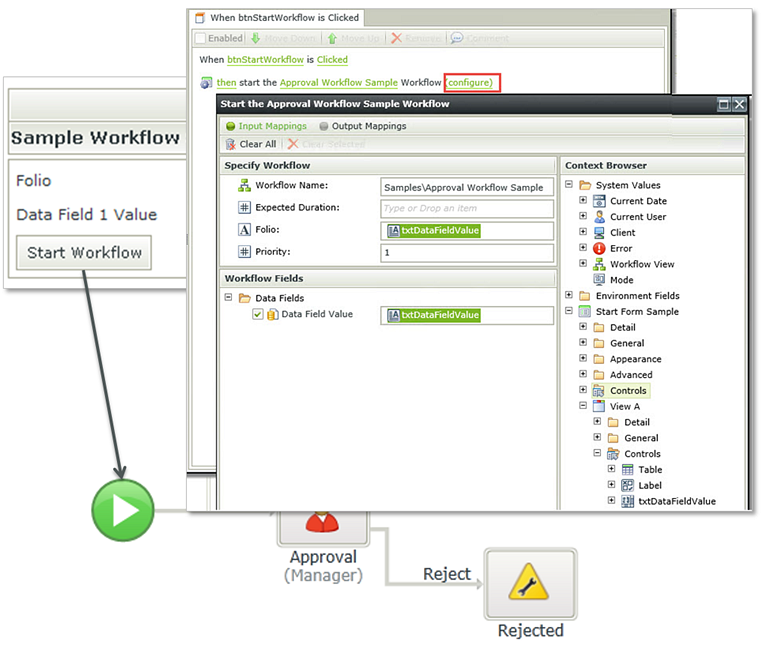
Task: Click the Rejected activity wrench icon
Action: coord(529,582)
